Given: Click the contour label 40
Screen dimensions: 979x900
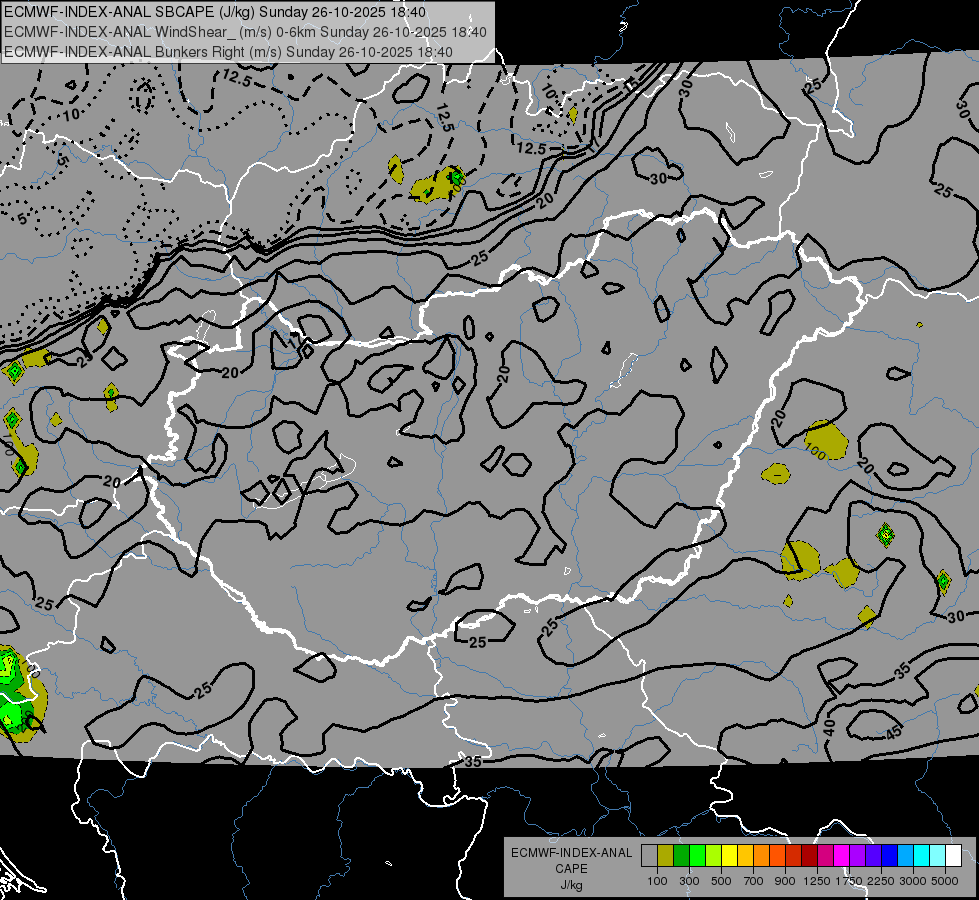Looking at the screenshot, I should (829, 727).
